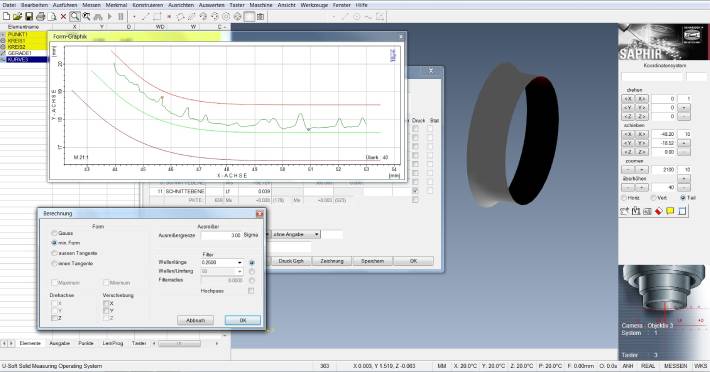Click the Pause program toolbar icon

[x=121, y=17]
